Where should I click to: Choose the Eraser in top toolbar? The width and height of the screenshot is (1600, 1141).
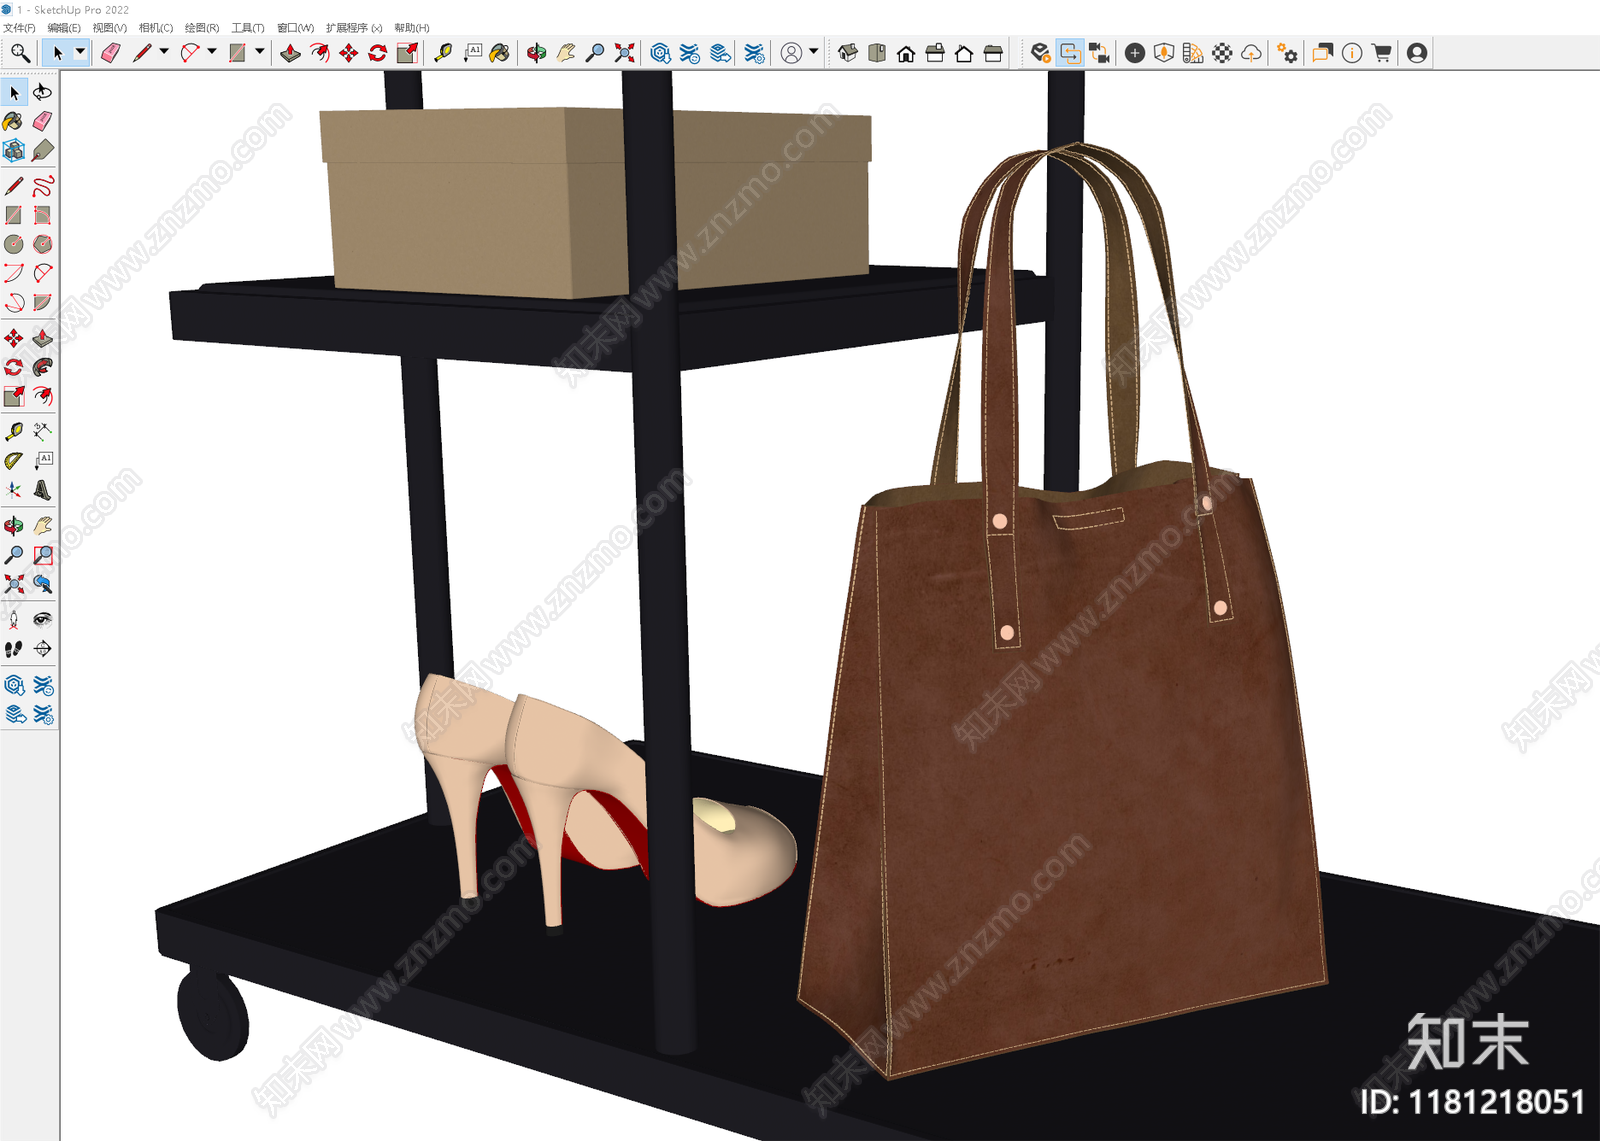110,53
